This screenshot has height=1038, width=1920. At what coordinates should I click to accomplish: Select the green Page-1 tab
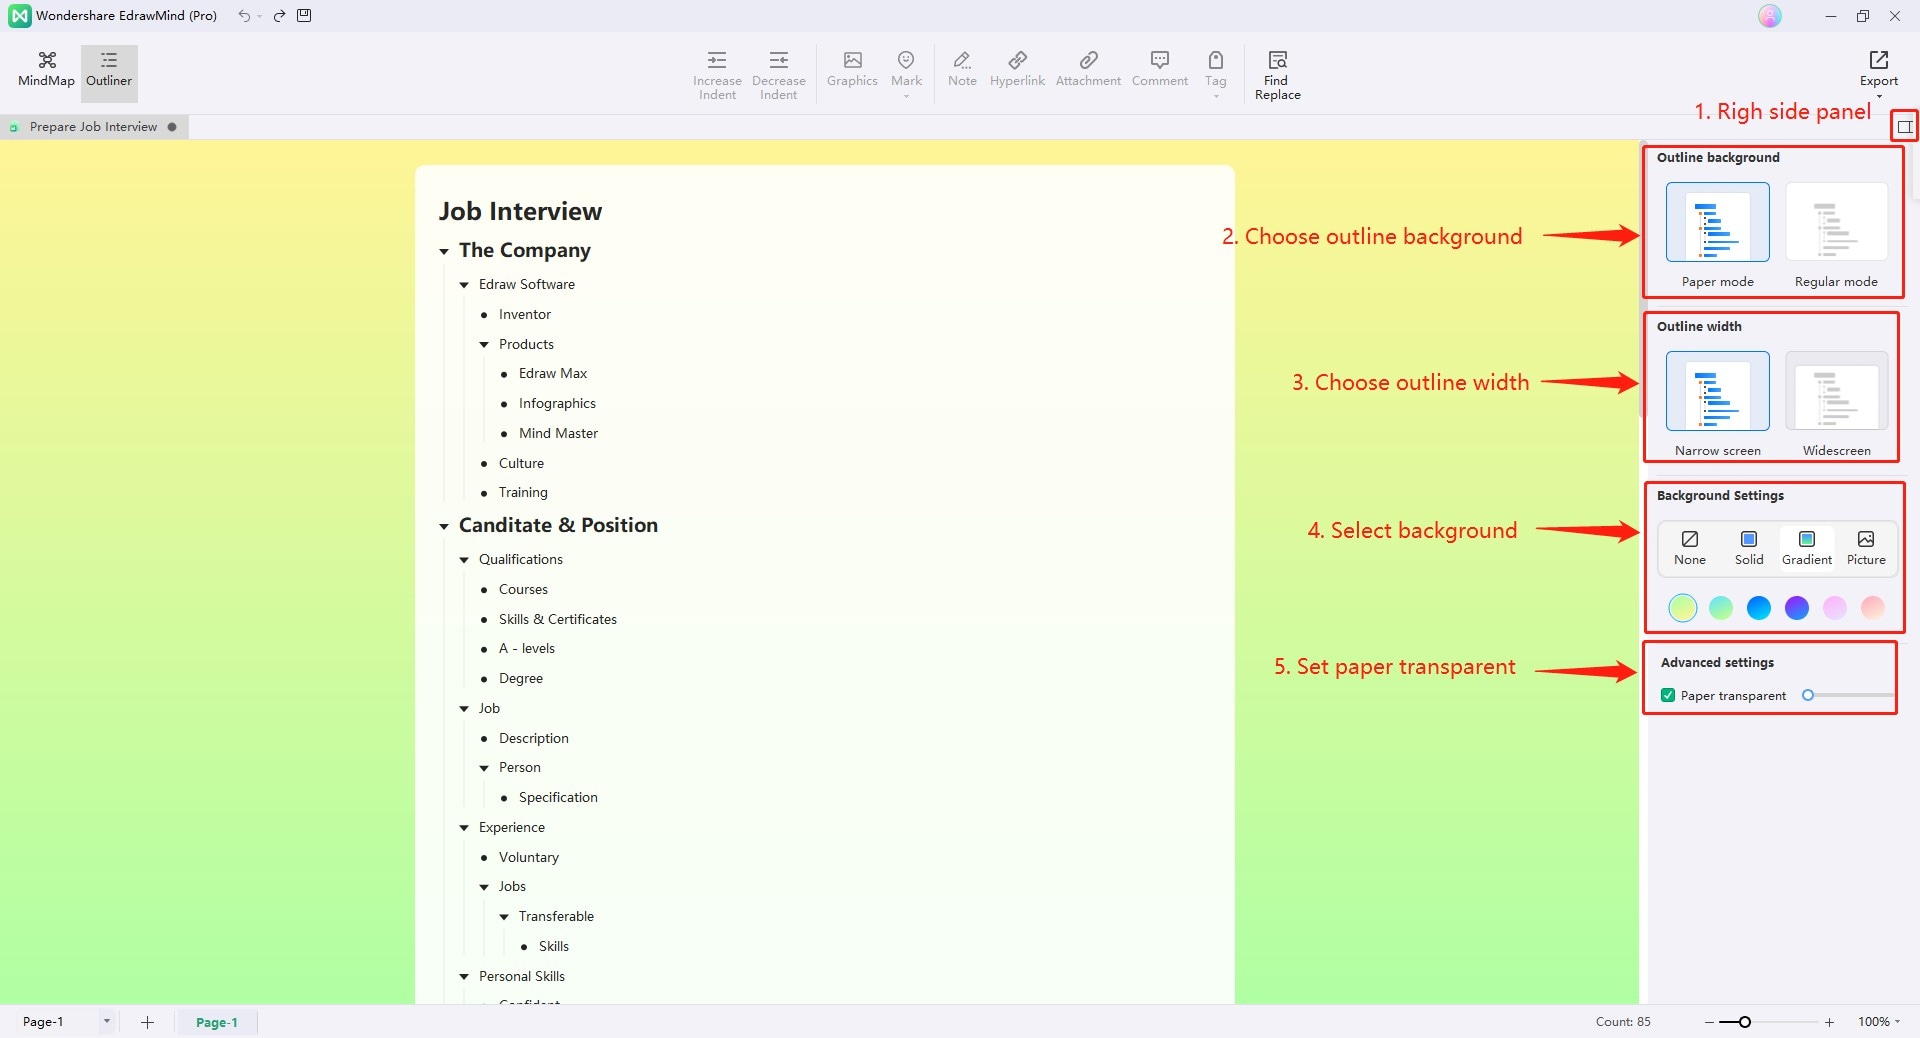pyautogui.click(x=217, y=1022)
